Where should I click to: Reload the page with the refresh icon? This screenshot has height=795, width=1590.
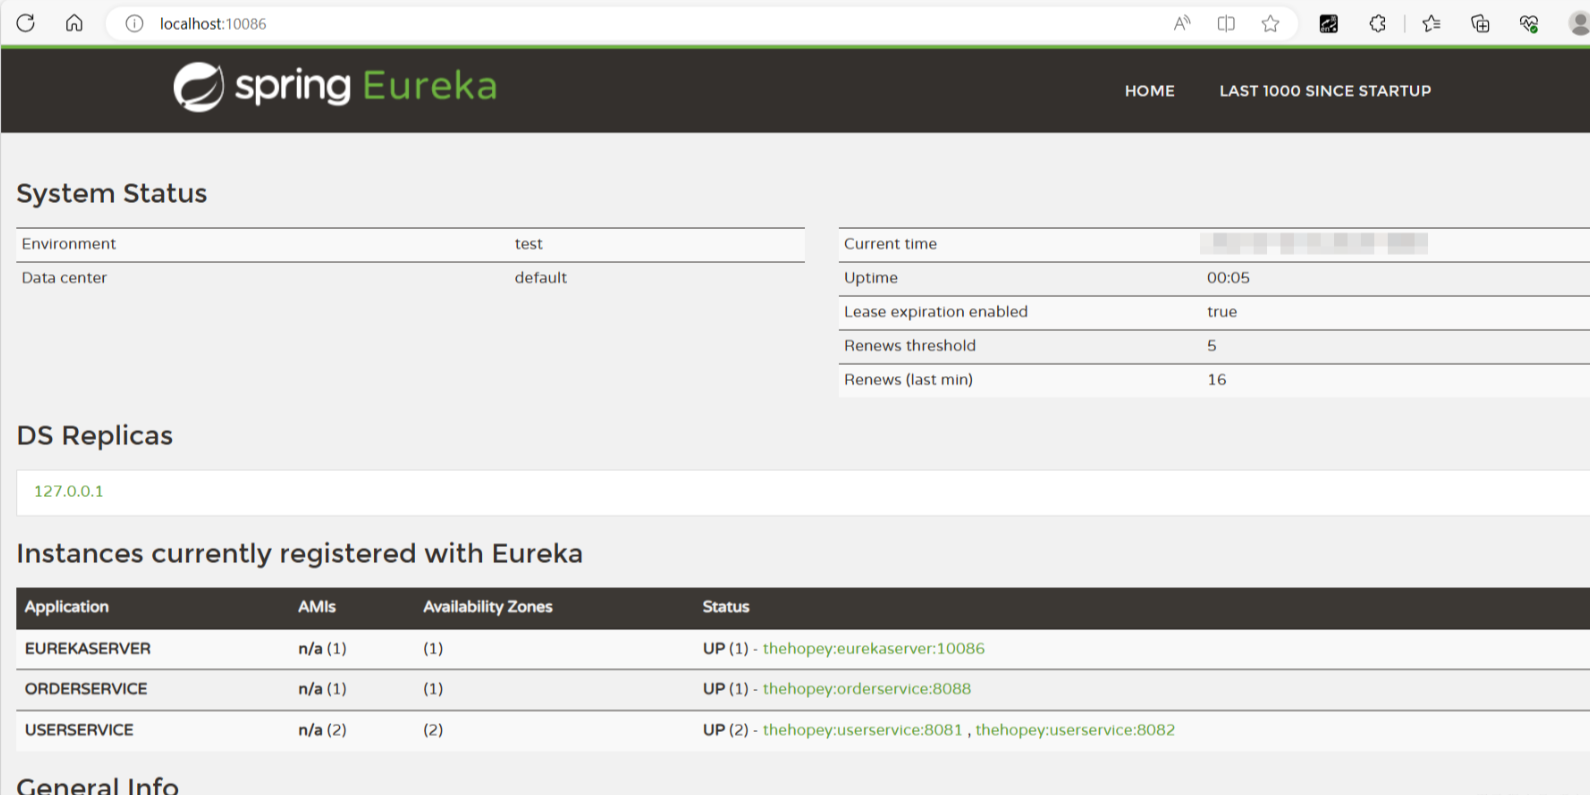pyautogui.click(x=26, y=23)
